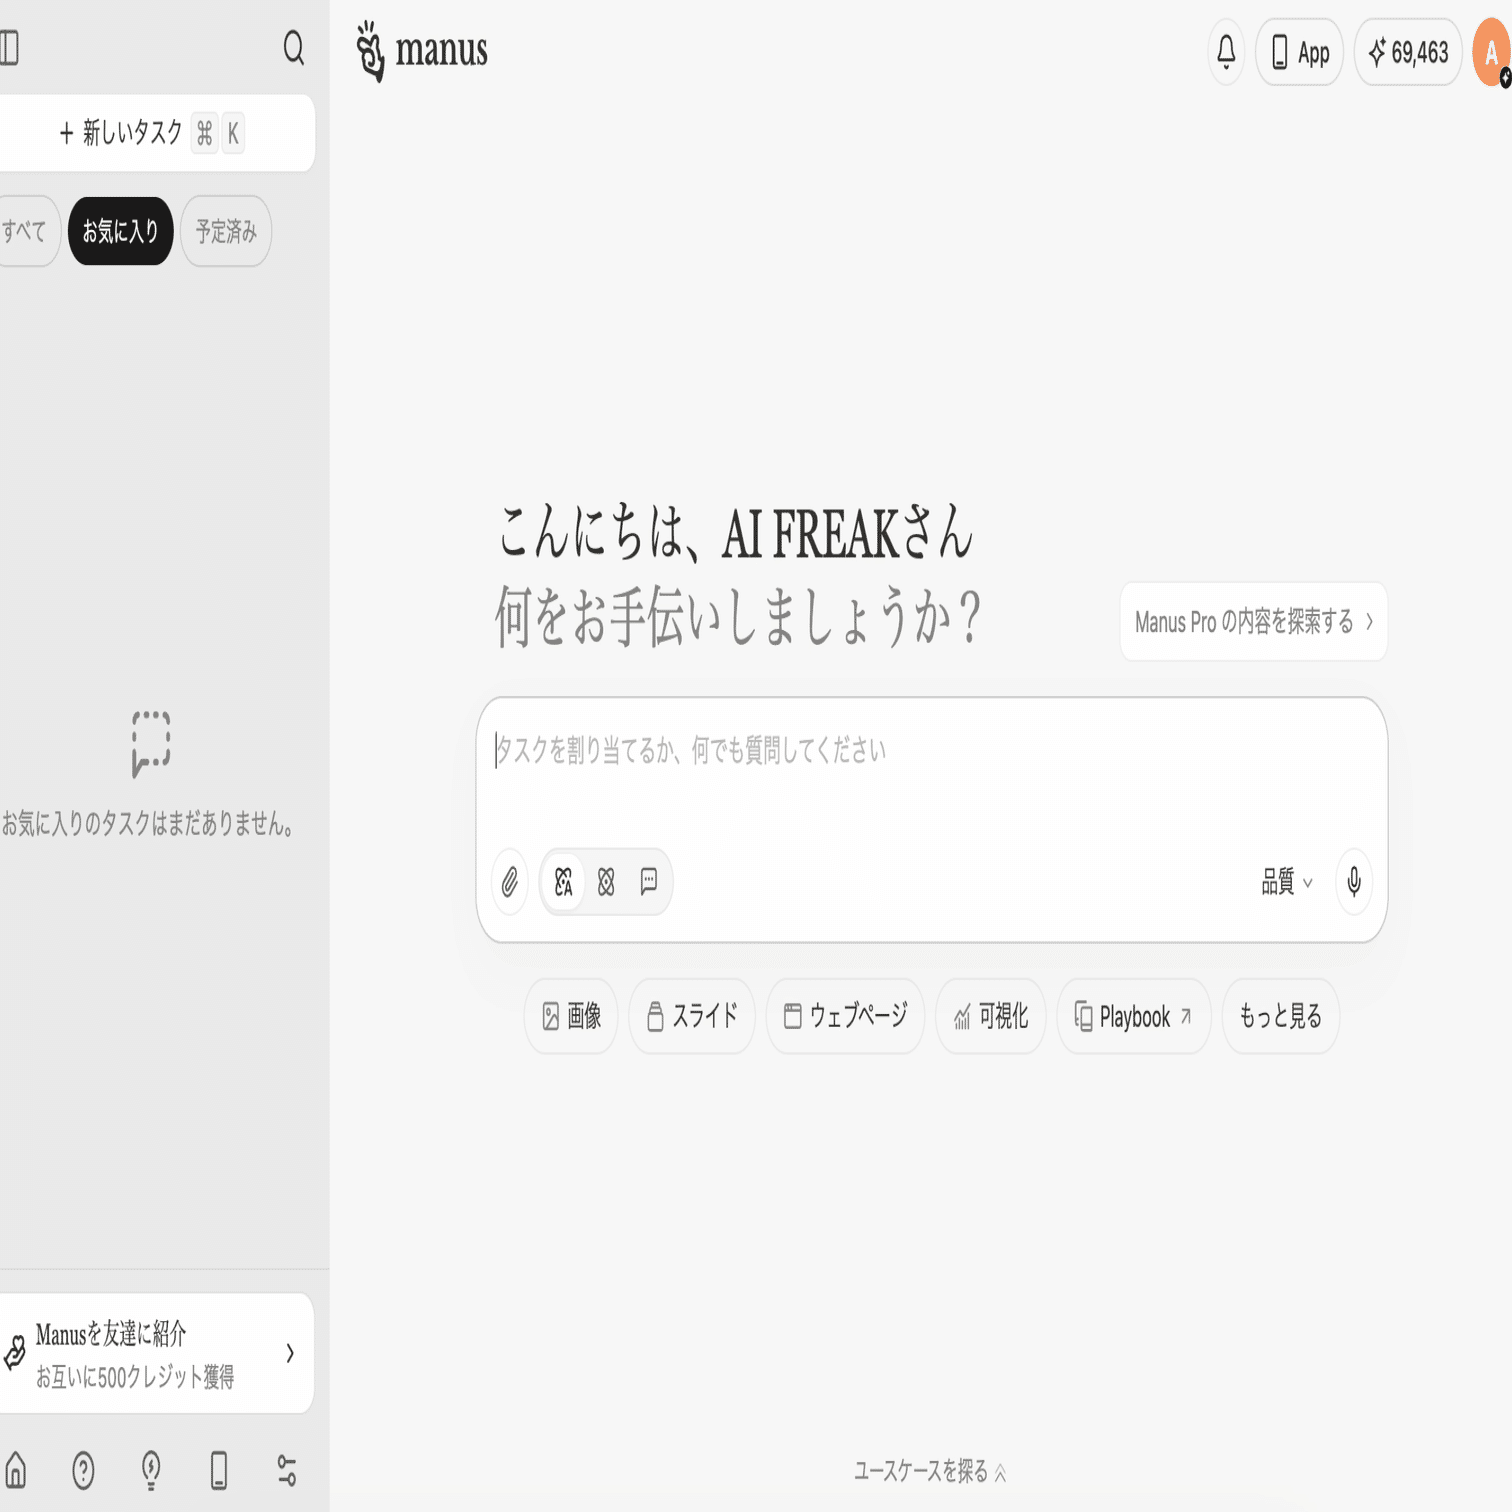Screen dimensions: 1512x1512
Task: Choose the 画像 suggestion chip
Action: (571, 1016)
